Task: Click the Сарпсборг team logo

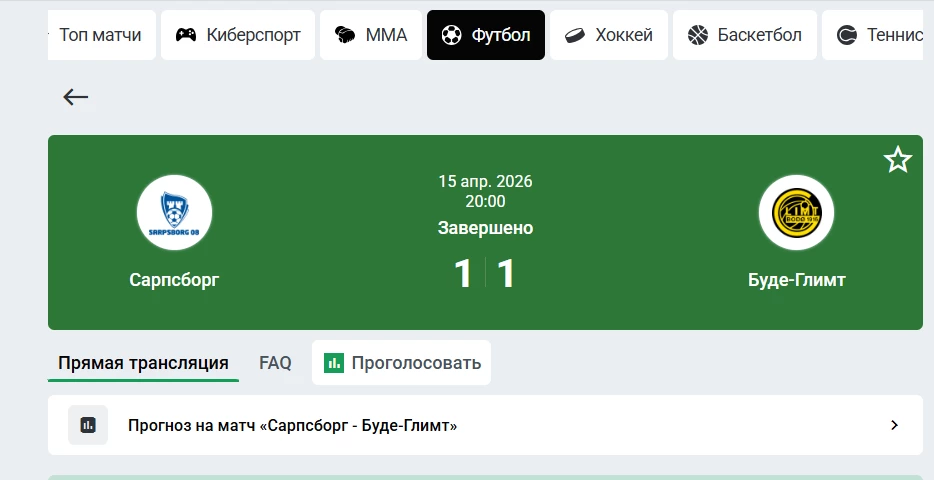Action: tap(174, 212)
